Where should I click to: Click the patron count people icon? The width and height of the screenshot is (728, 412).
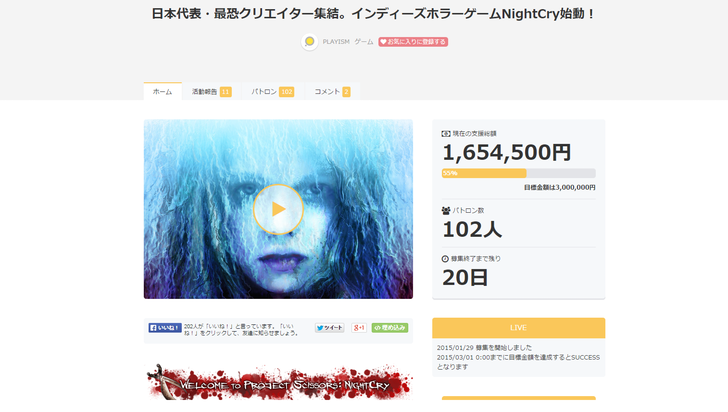[x=446, y=211]
